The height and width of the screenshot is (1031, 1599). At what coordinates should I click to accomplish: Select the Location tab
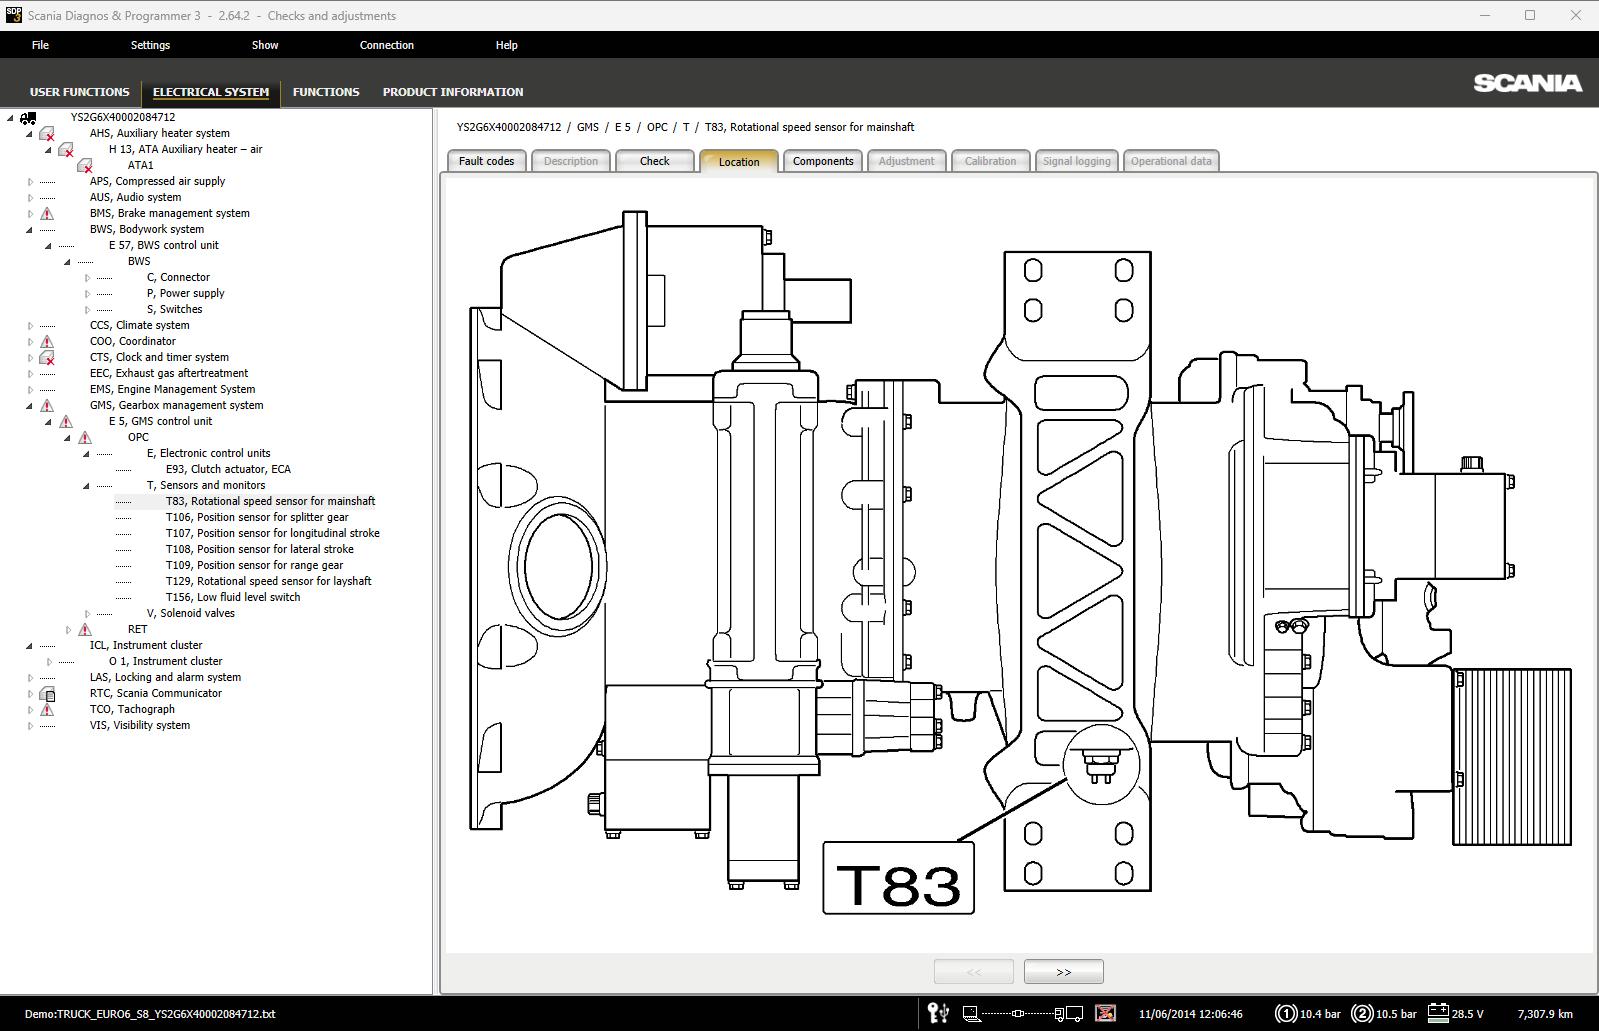pyautogui.click(x=739, y=162)
